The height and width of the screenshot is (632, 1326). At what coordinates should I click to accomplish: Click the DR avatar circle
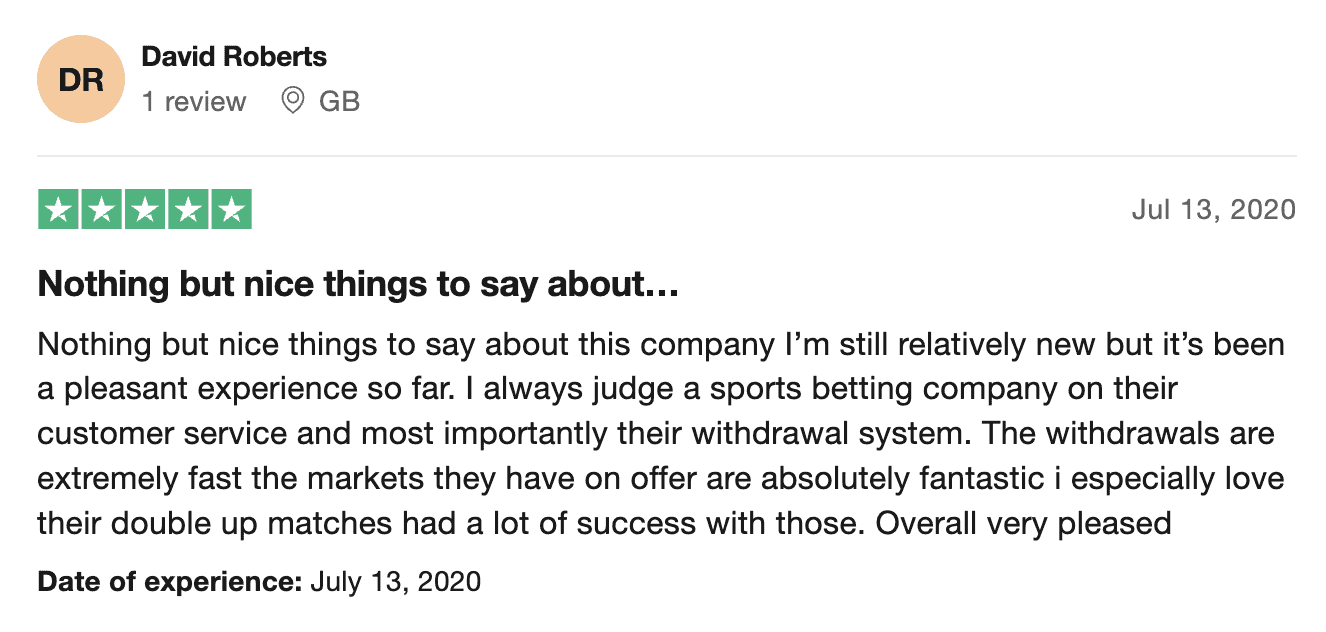81,80
